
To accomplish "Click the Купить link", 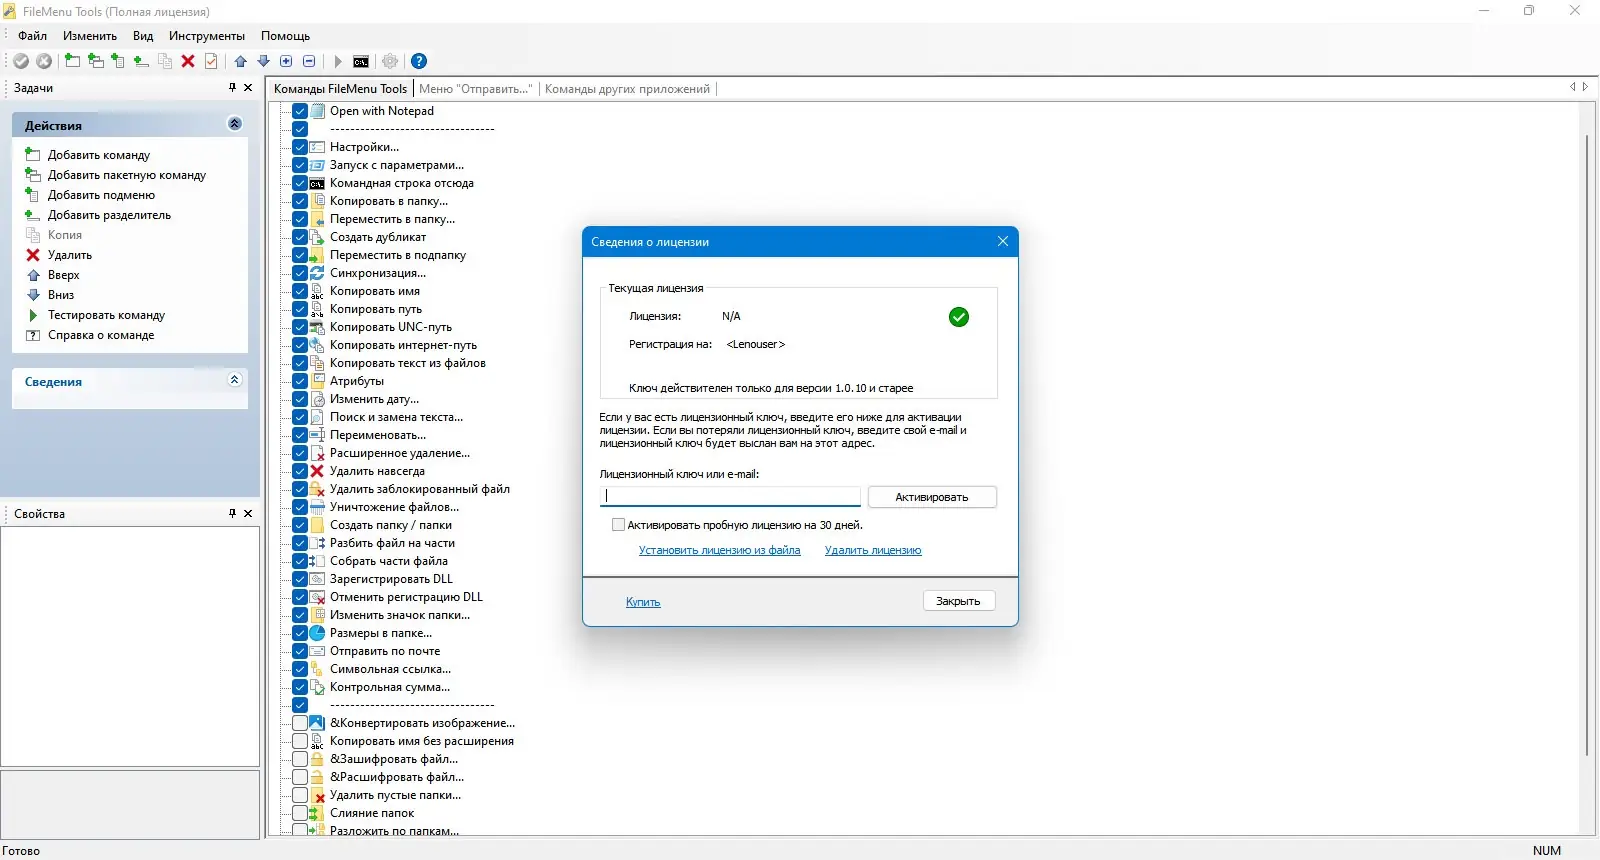I will 643,602.
